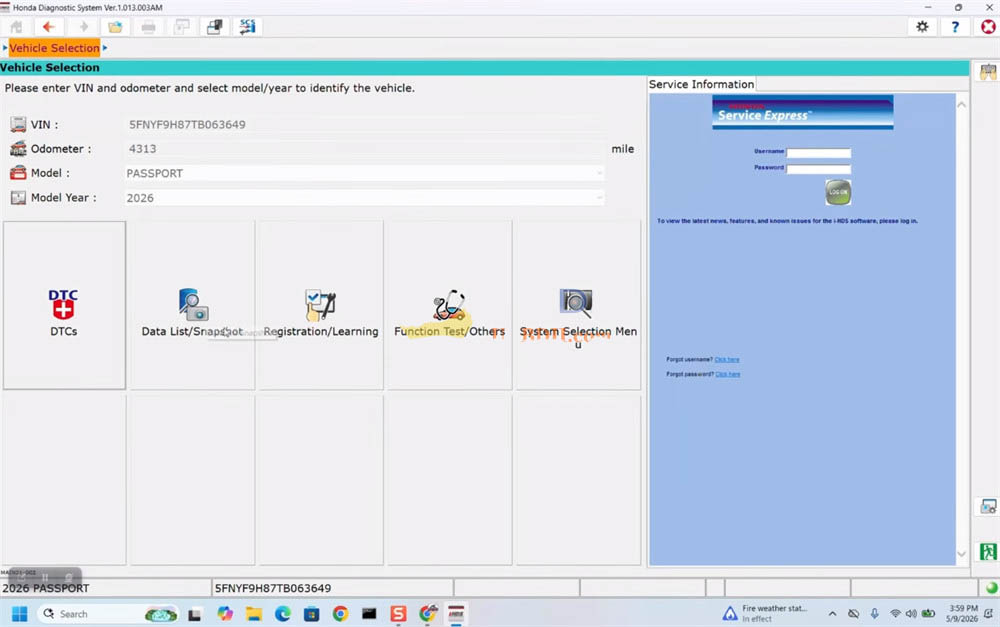The width and height of the screenshot is (1000, 627).
Task: Open Copilot from the taskbar
Action: point(225,614)
